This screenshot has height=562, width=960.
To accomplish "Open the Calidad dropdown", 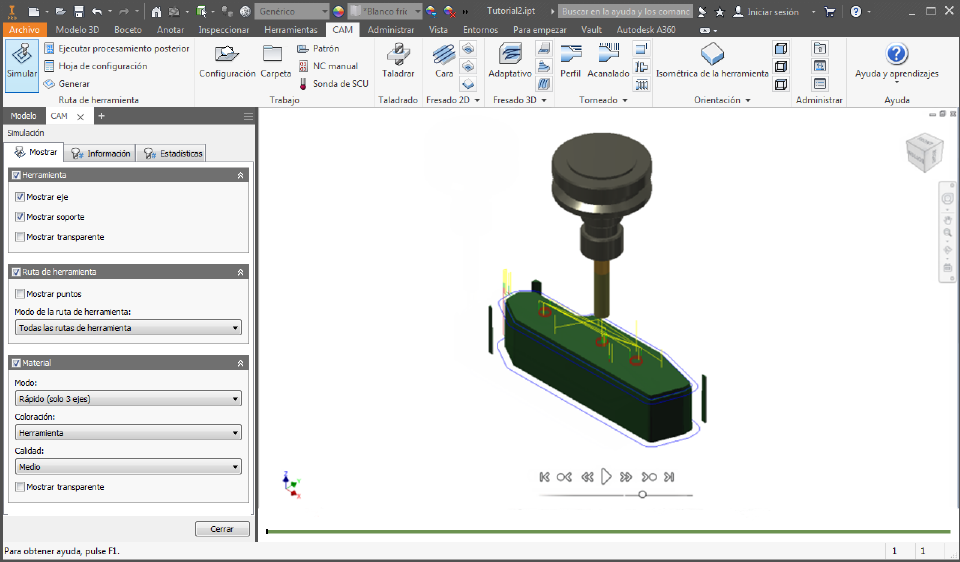I will [x=128, y=466].
